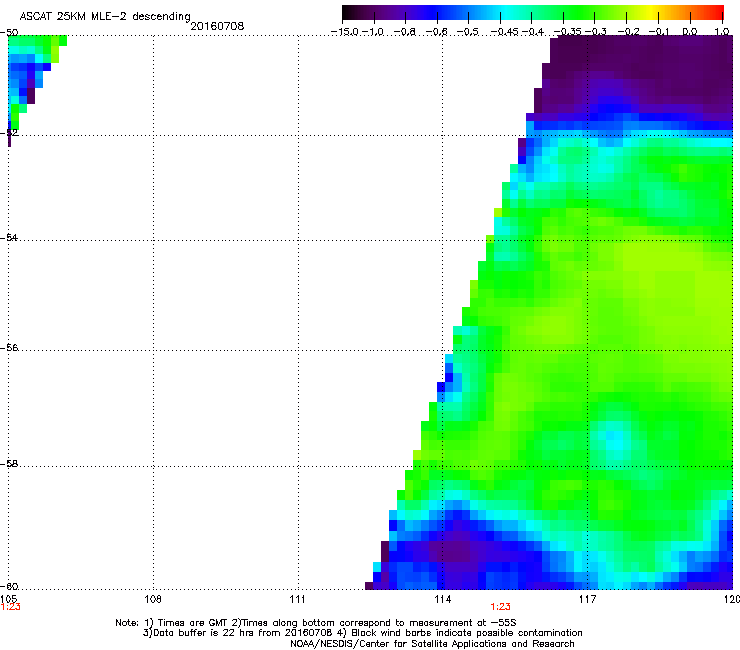Screen dimensions: 740x650
Task: Click the color bar legend gradient
Action: 532,13
